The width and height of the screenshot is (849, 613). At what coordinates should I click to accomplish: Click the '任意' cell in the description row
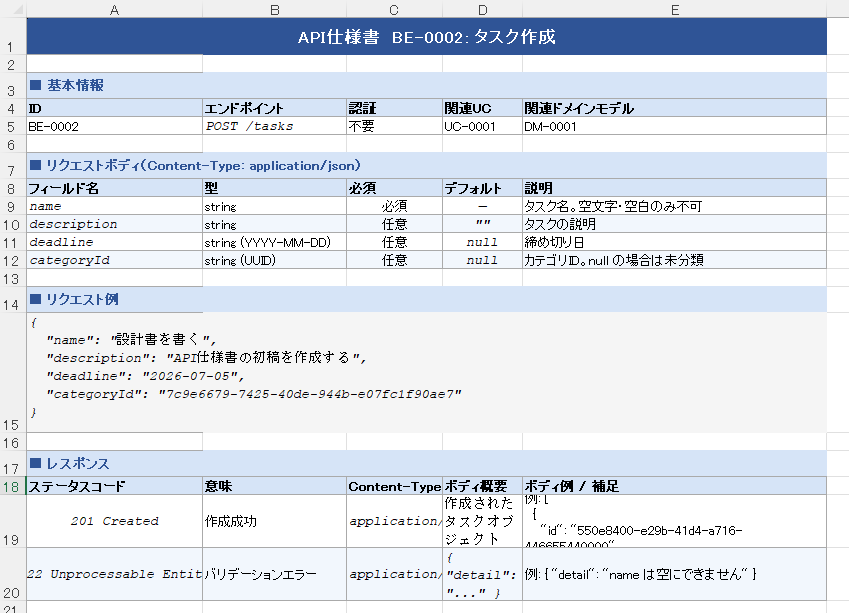click(x=394, y=224)
